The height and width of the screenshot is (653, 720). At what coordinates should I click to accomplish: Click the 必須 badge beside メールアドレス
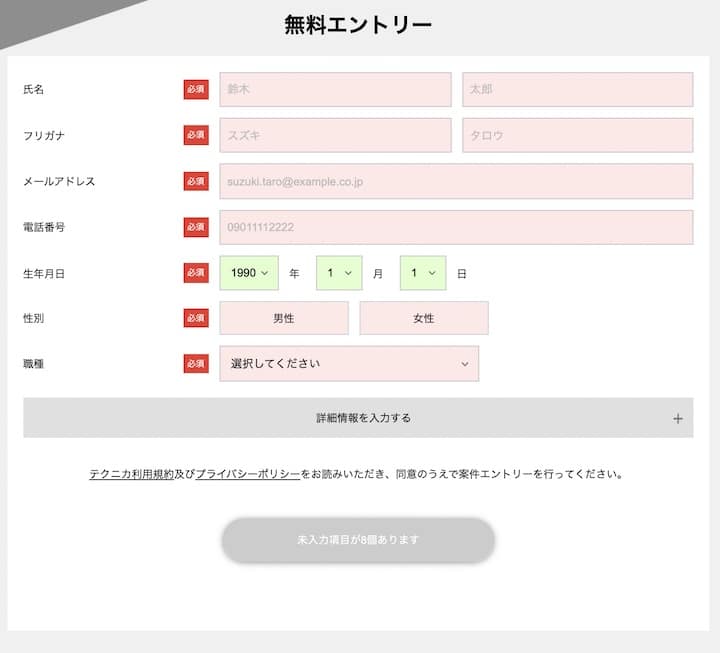pyautogui.click(x=196, y=181)
